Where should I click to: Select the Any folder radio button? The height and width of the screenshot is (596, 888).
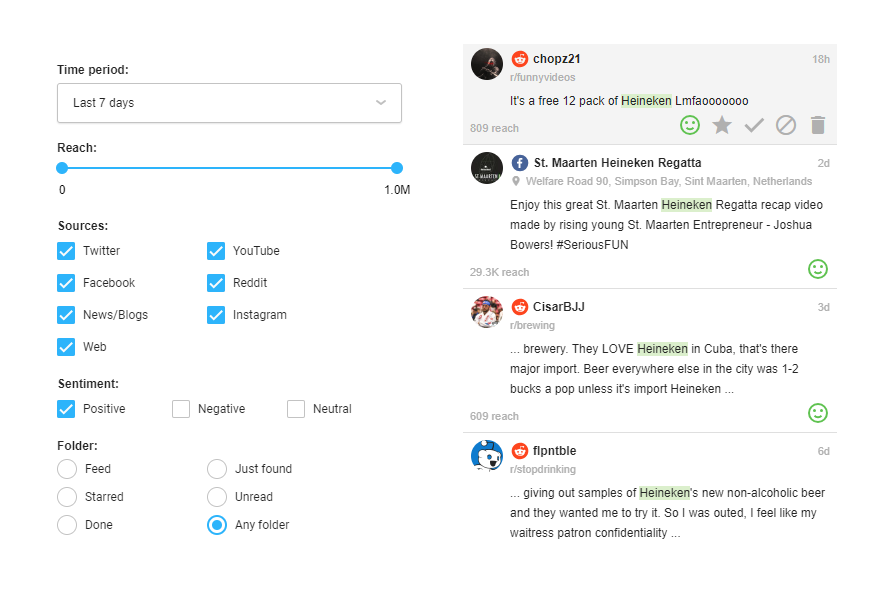pyautogui.click(x=217, y=525)
